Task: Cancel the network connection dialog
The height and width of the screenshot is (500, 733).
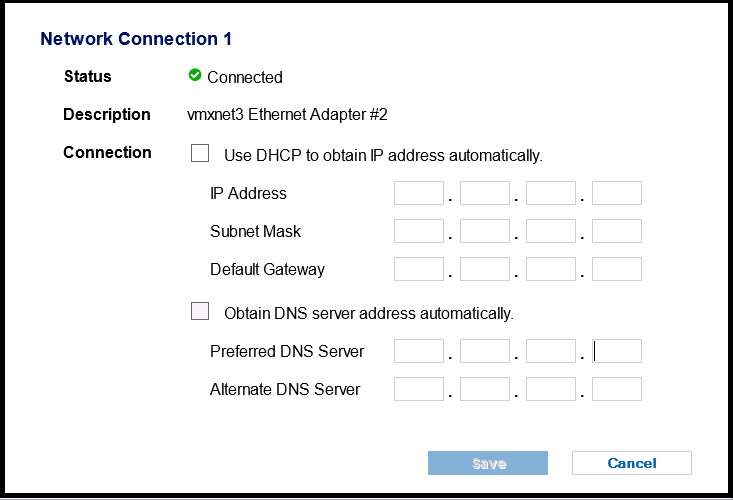Action: coord(632,463)
